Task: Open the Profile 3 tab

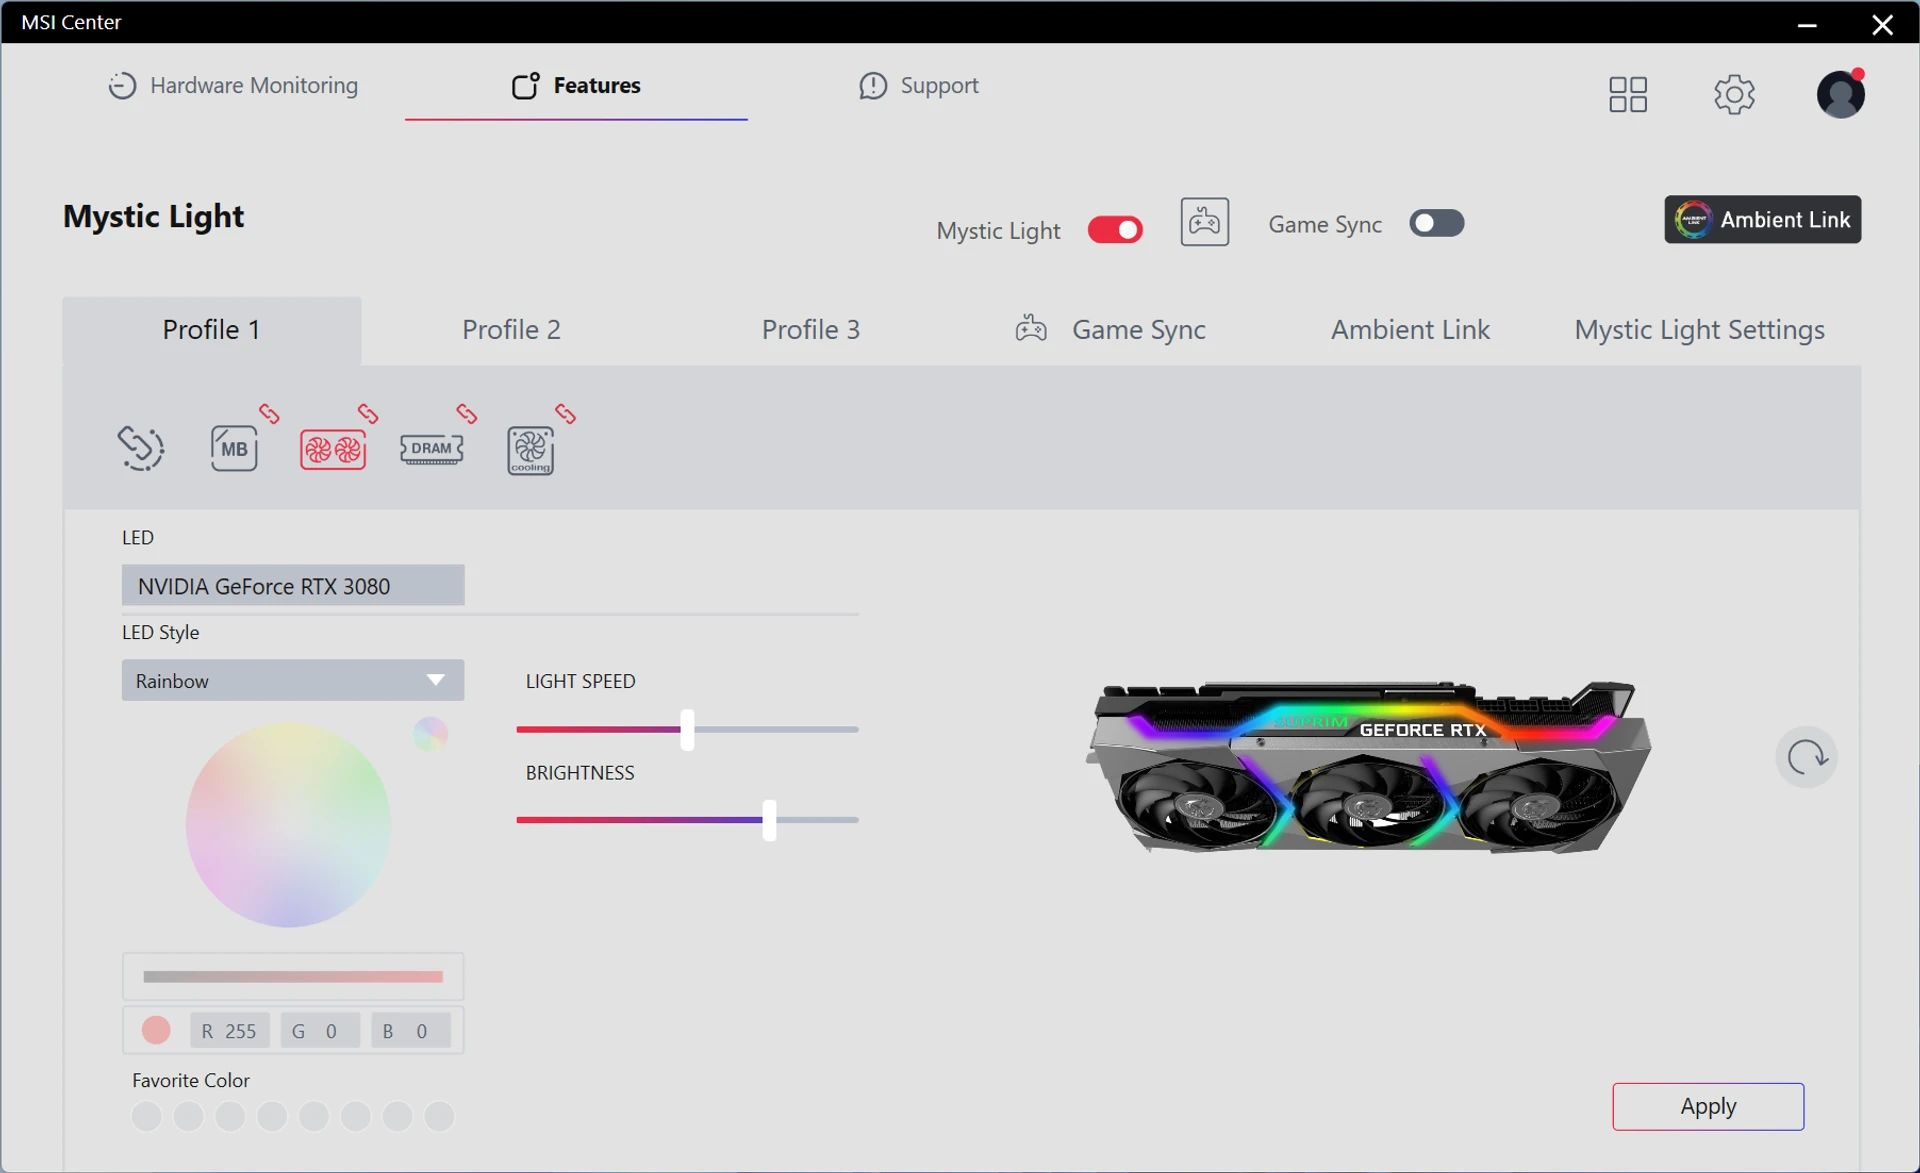Action: 811,330
